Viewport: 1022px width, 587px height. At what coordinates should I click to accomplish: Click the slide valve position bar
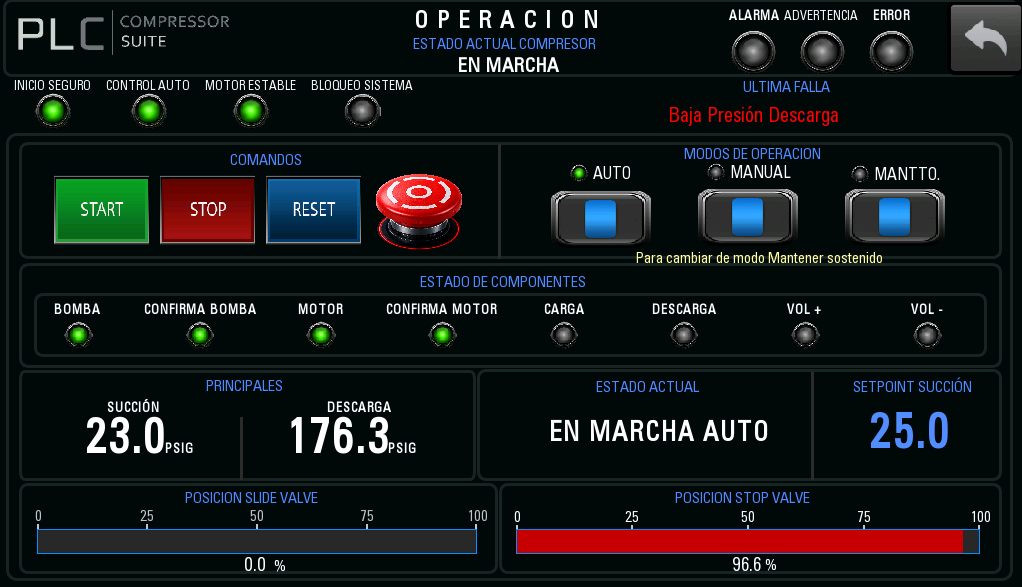257,541
